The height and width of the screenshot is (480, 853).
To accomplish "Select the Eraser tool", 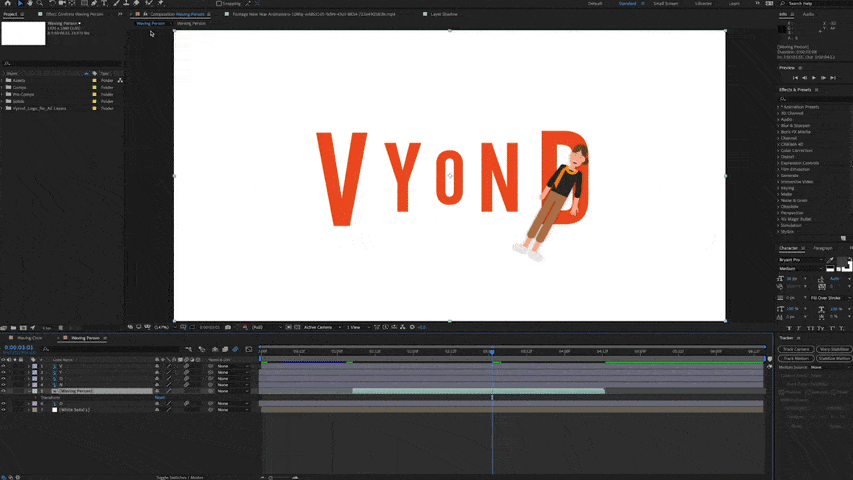I will 137,3.
